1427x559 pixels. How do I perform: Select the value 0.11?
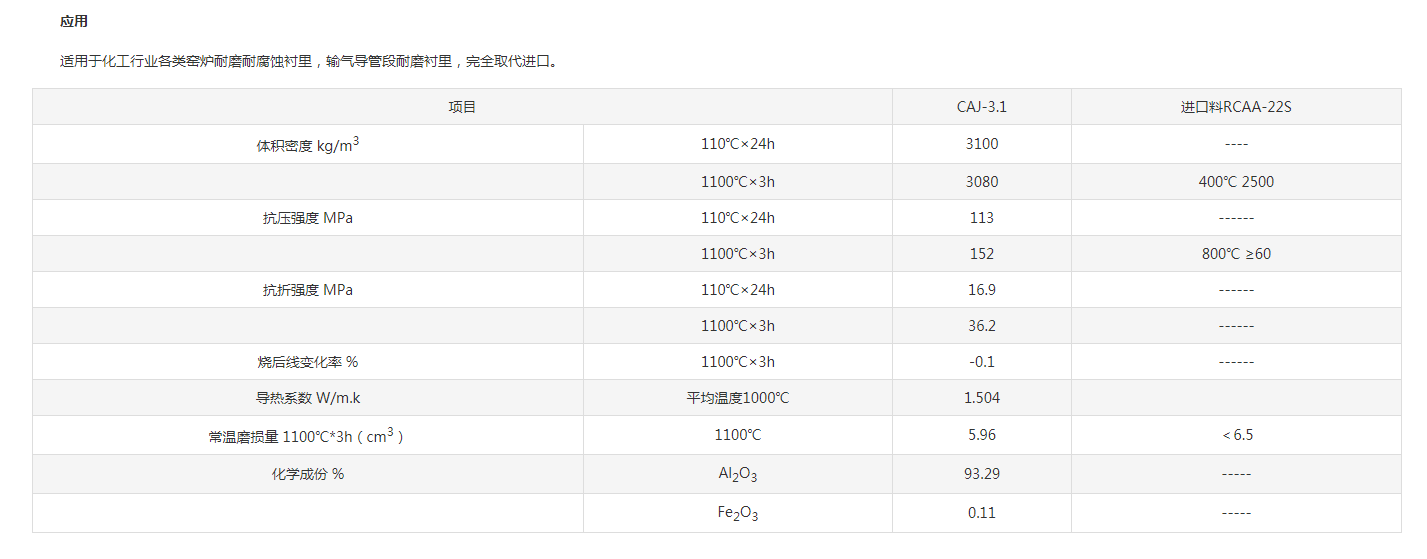click(x=982, y=513)
